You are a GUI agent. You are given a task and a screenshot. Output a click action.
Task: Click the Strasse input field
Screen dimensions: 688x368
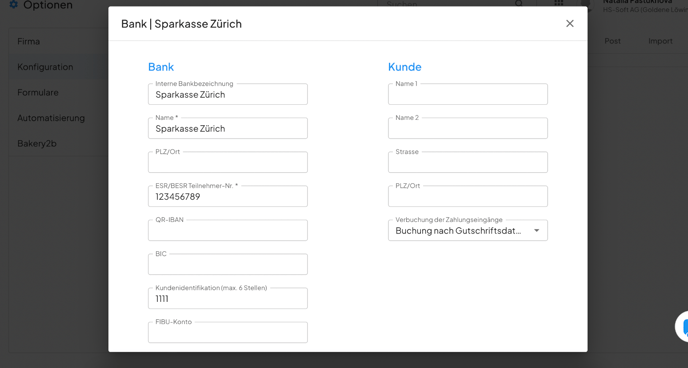coord(468,162)
